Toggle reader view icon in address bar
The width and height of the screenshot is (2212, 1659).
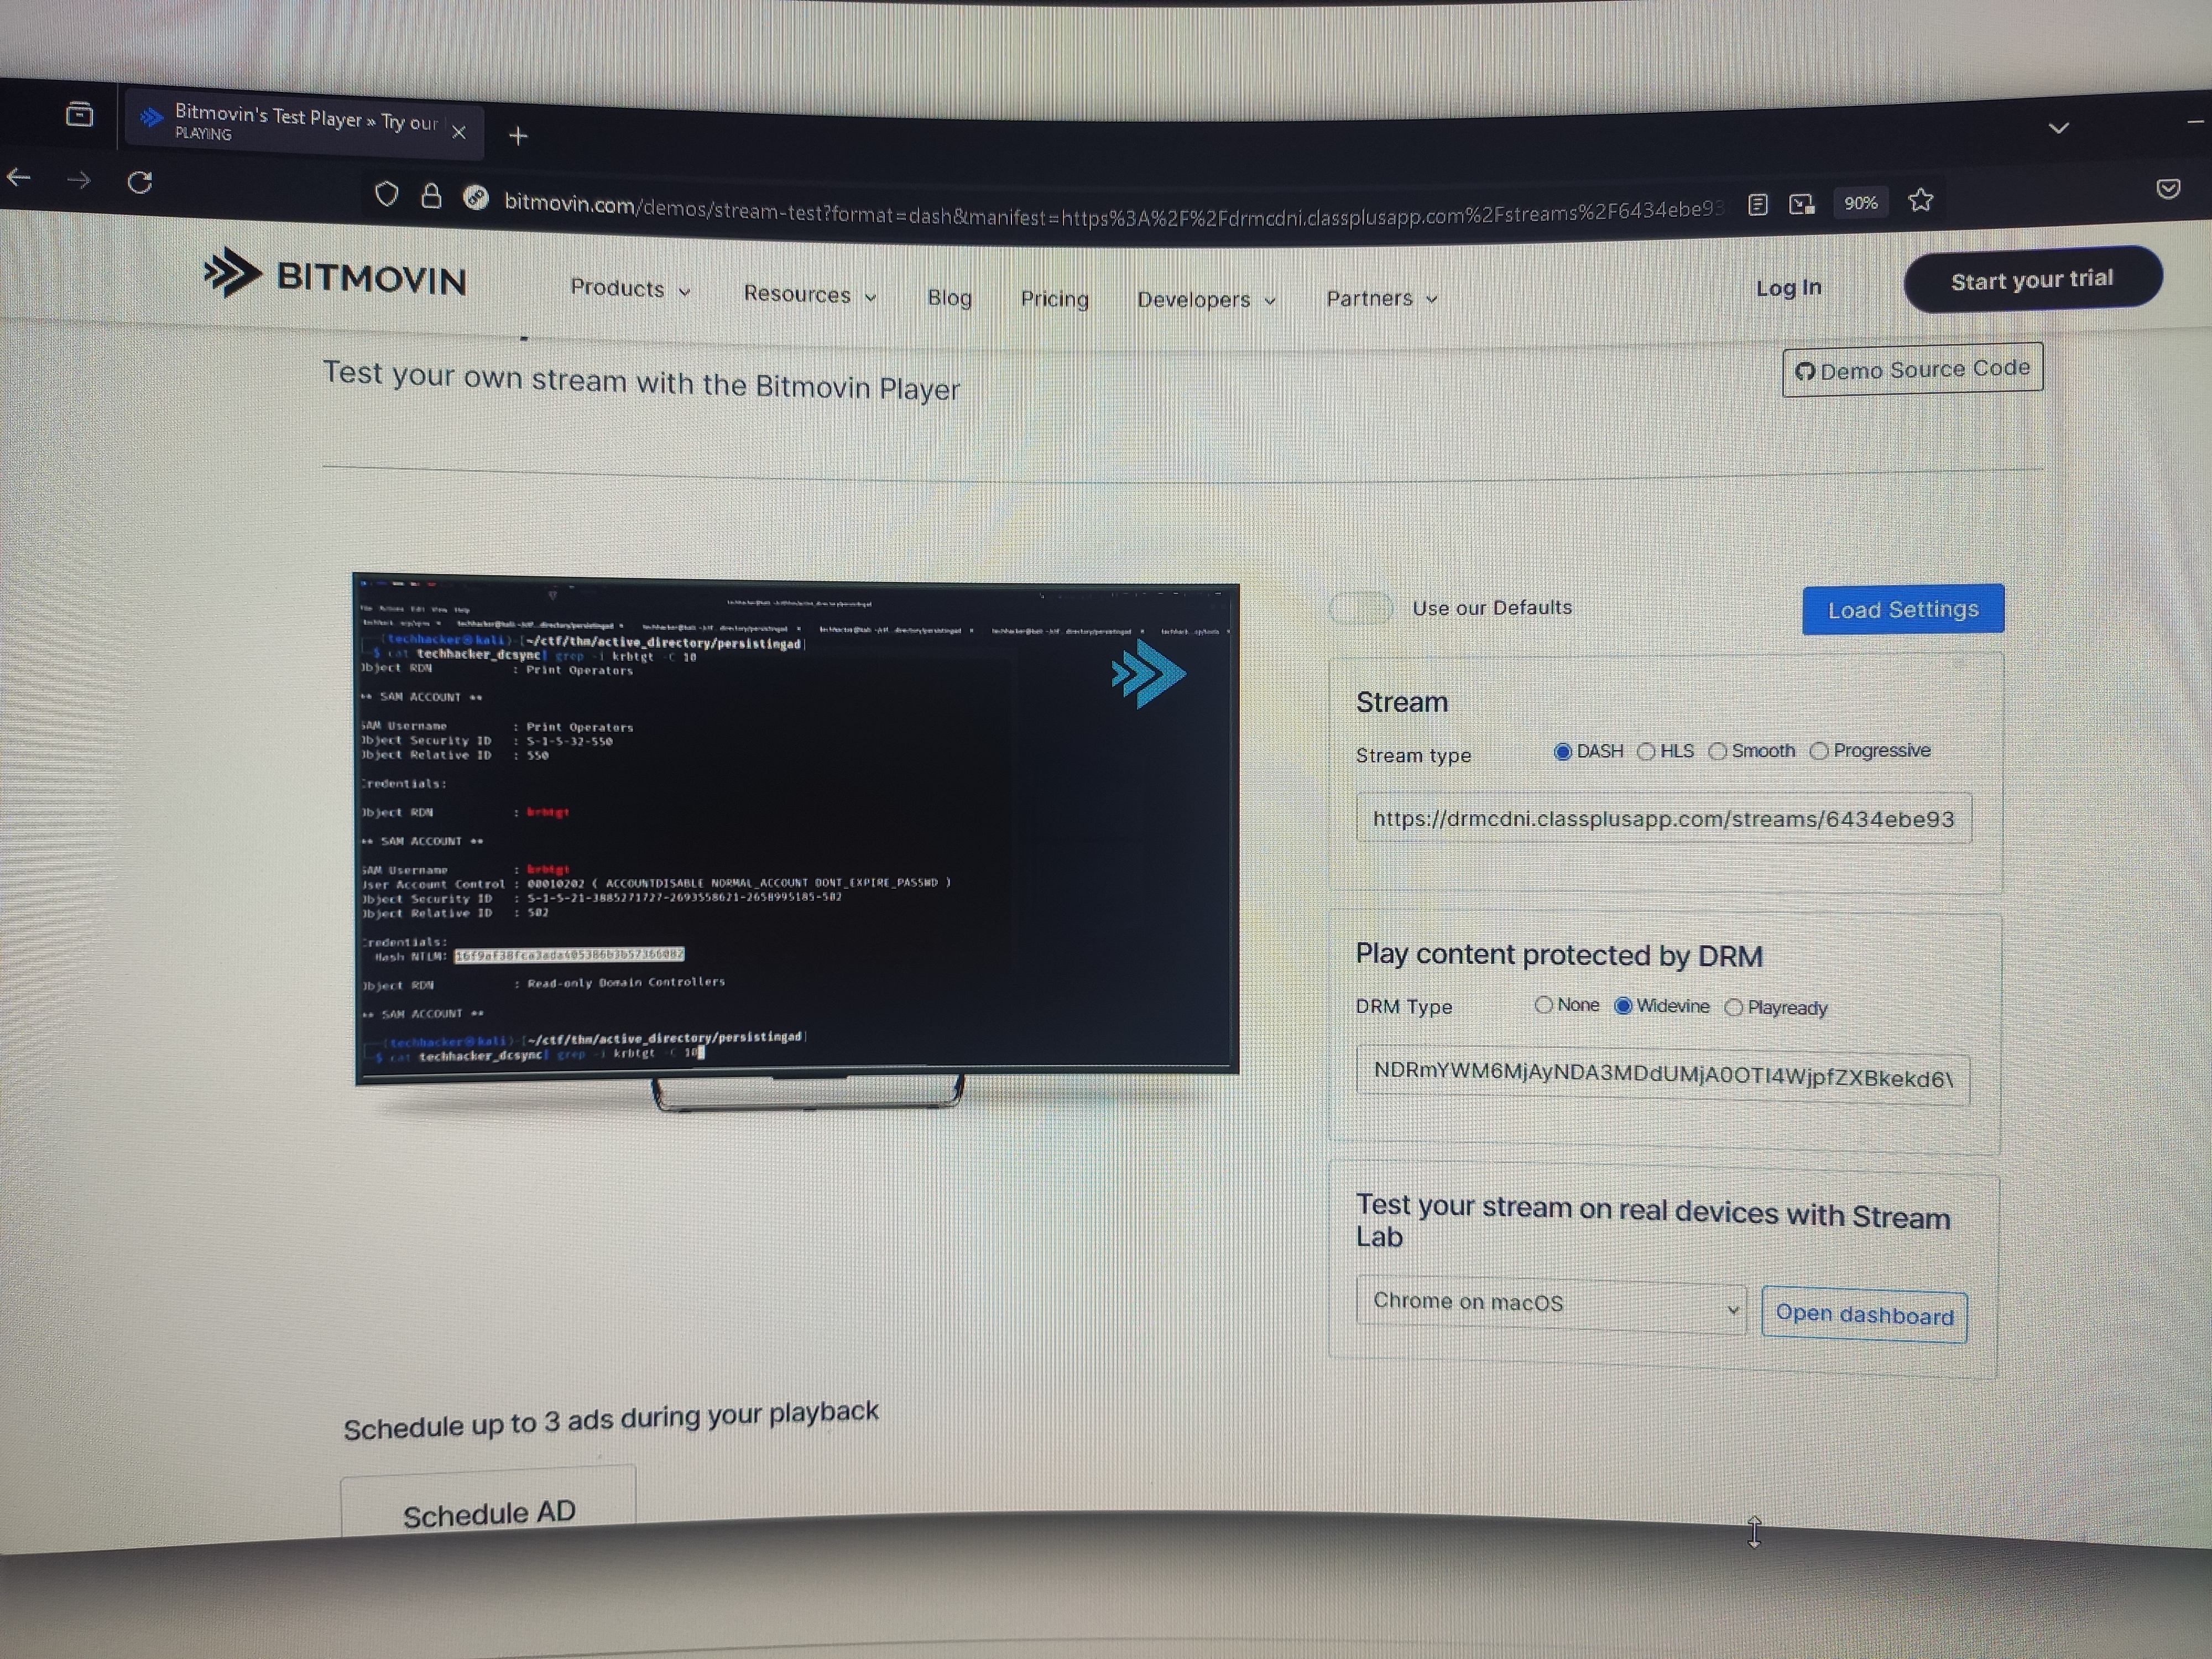(x=1757, y=205)
